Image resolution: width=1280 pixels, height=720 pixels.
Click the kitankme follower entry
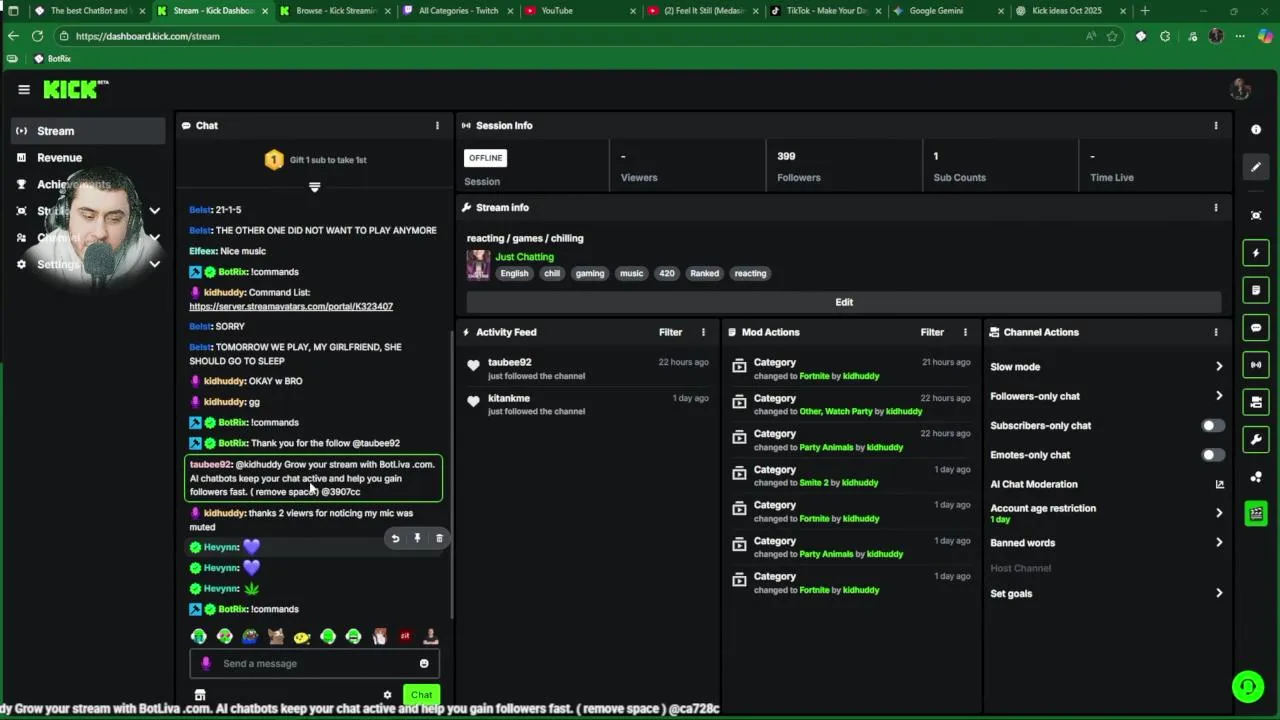pos(588,404)
